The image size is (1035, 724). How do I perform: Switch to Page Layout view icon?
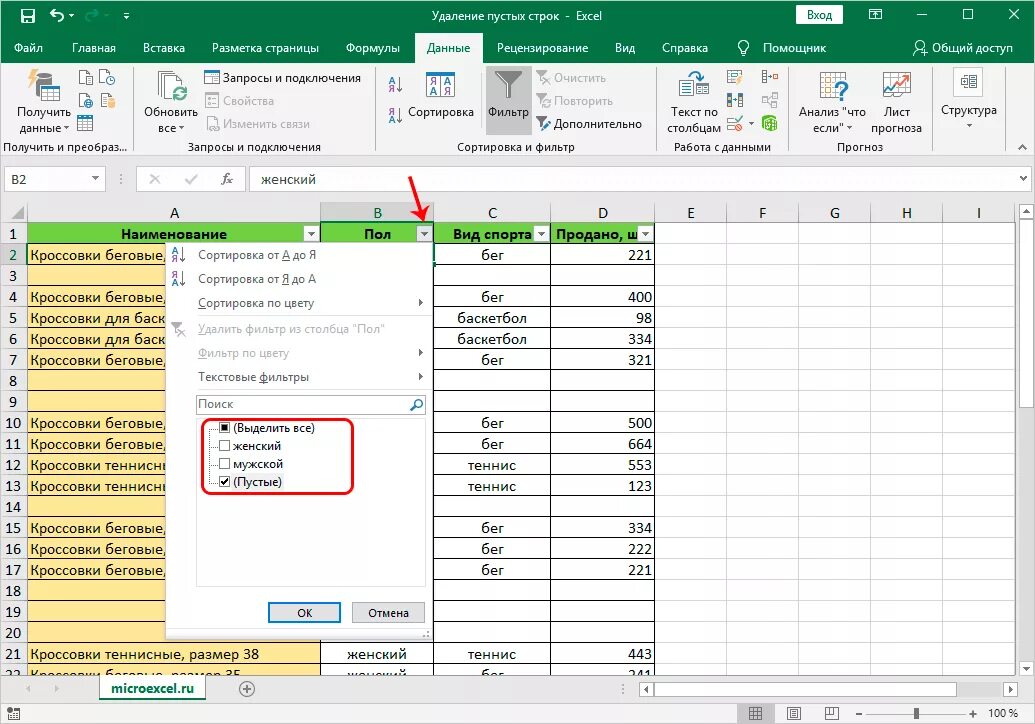[794, 713]
